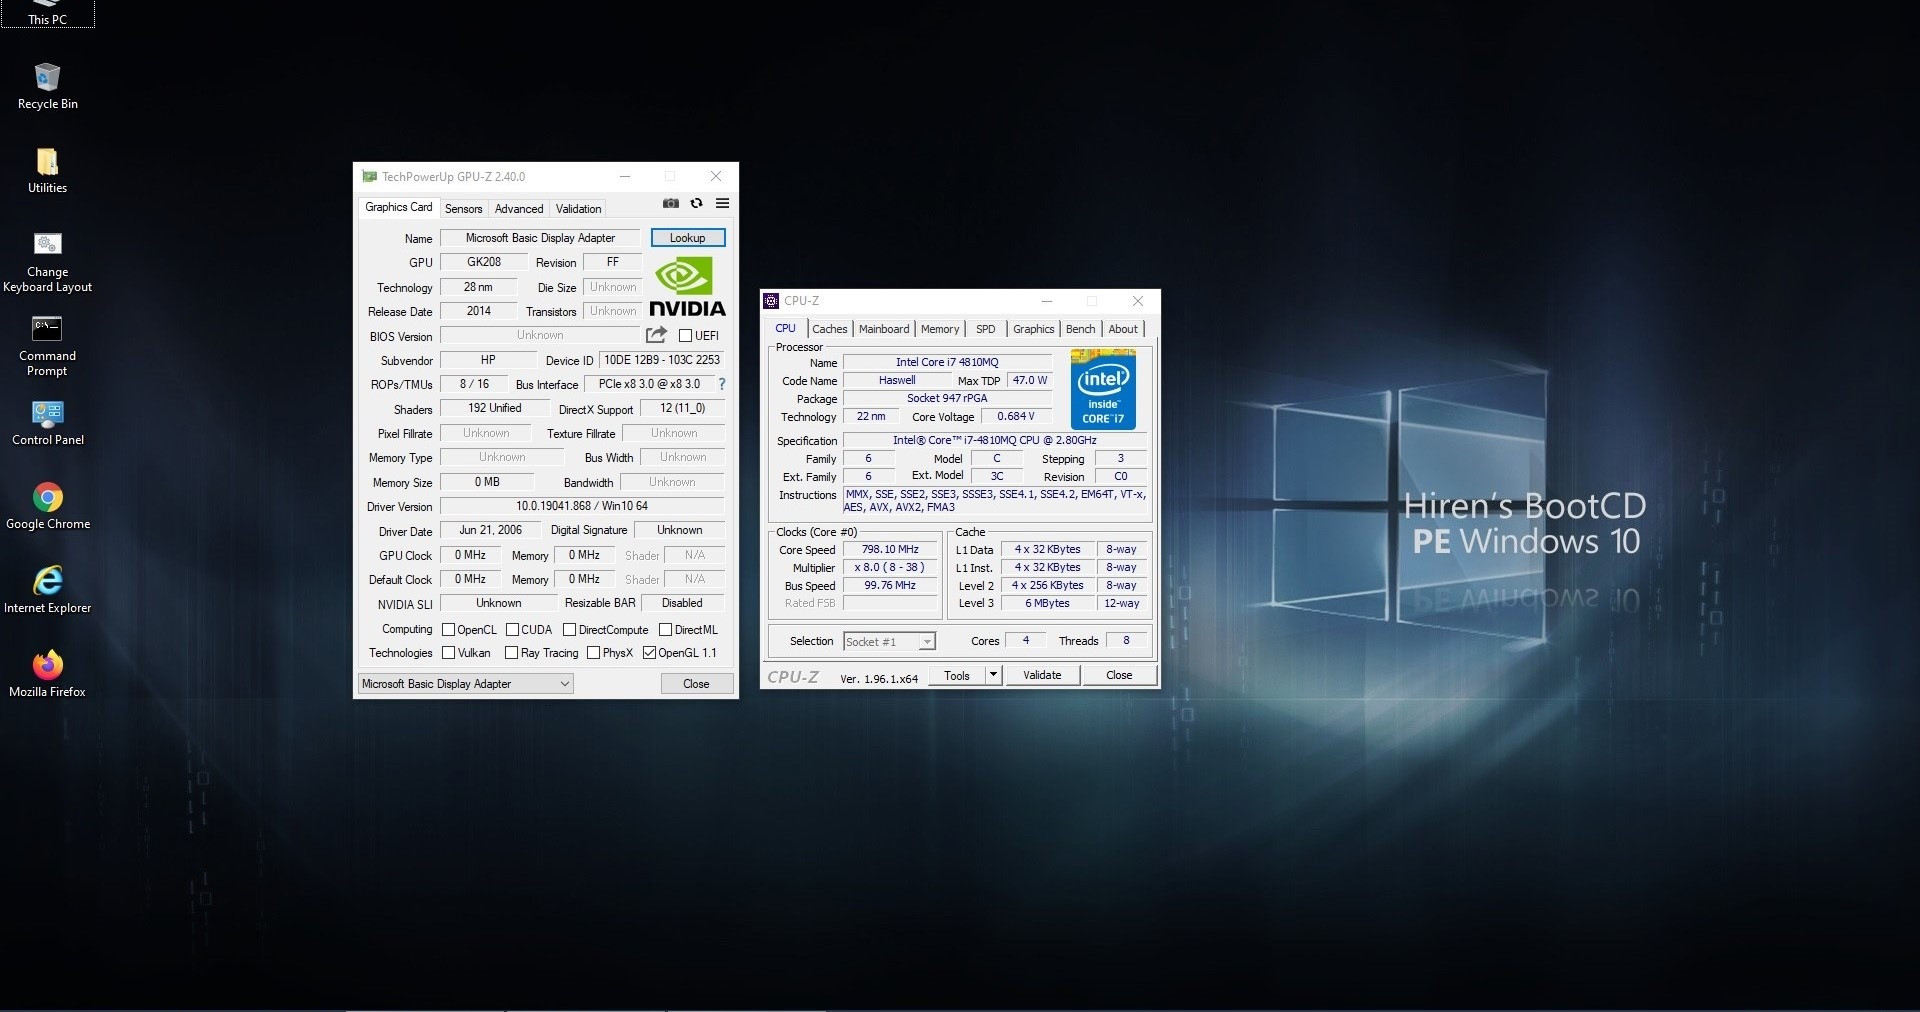The width and height of the screenshot is (1920, 1012).
Task: Click the Validate button in CPU-Z
Action: point(1042,675)
